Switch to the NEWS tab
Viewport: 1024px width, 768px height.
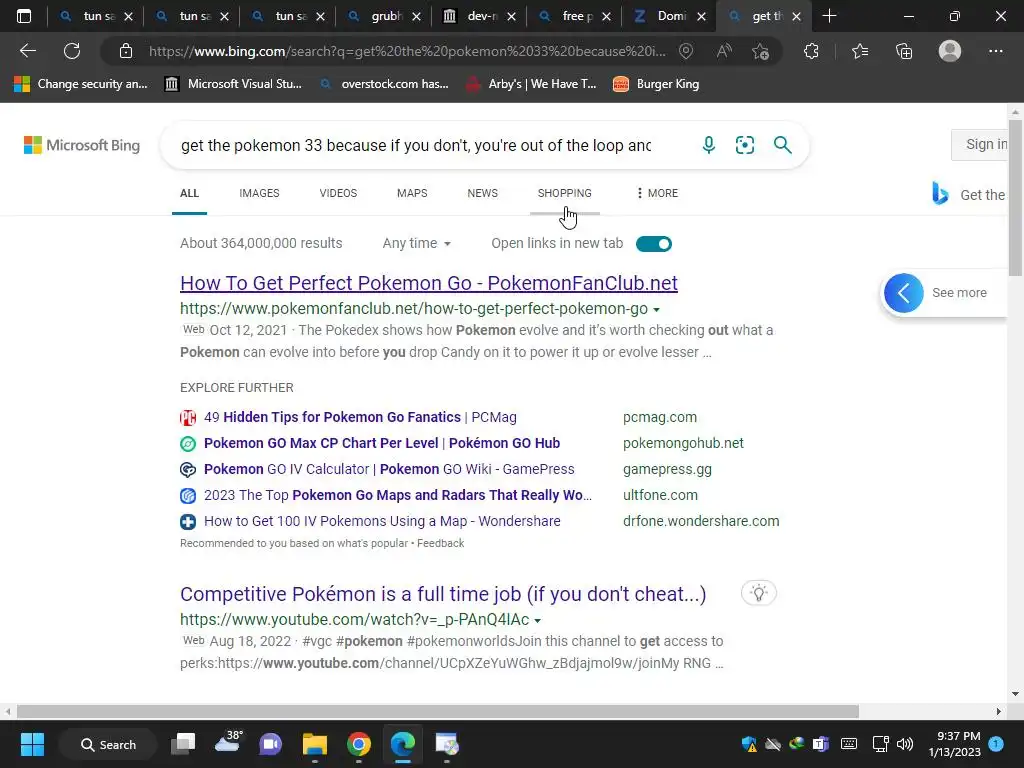coord(483,193)
